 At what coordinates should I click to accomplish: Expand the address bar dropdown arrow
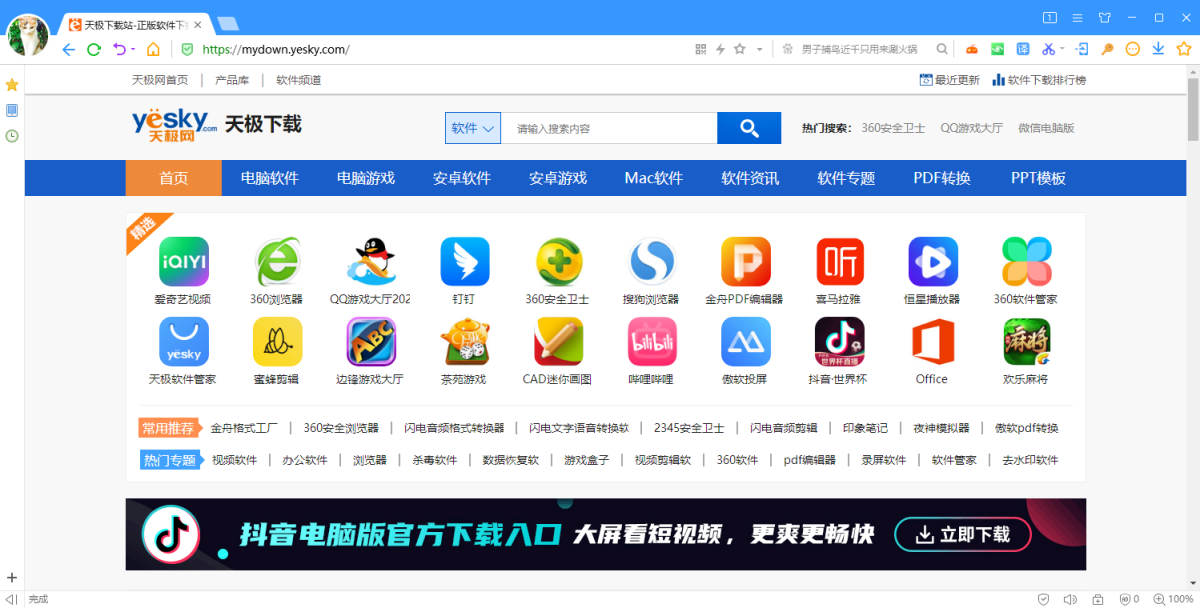click(x=759, y=49)
